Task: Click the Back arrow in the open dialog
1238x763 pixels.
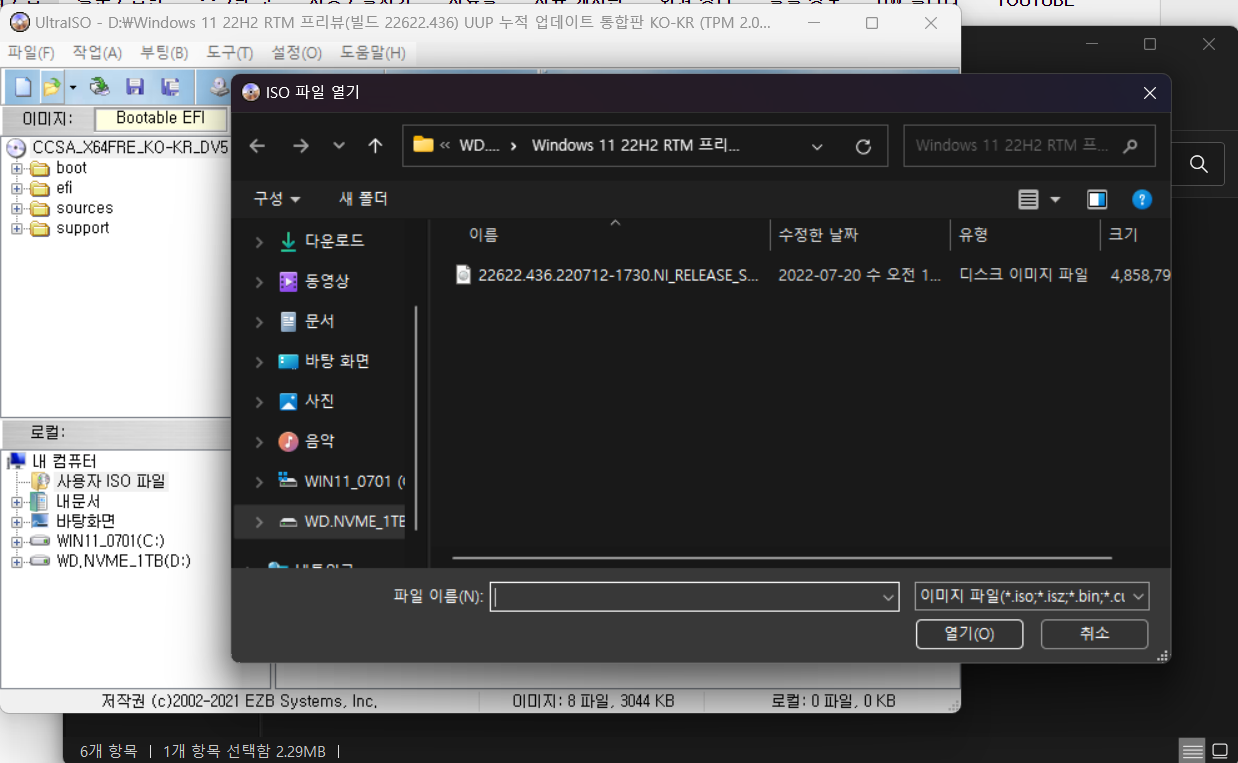Action: 257,146
